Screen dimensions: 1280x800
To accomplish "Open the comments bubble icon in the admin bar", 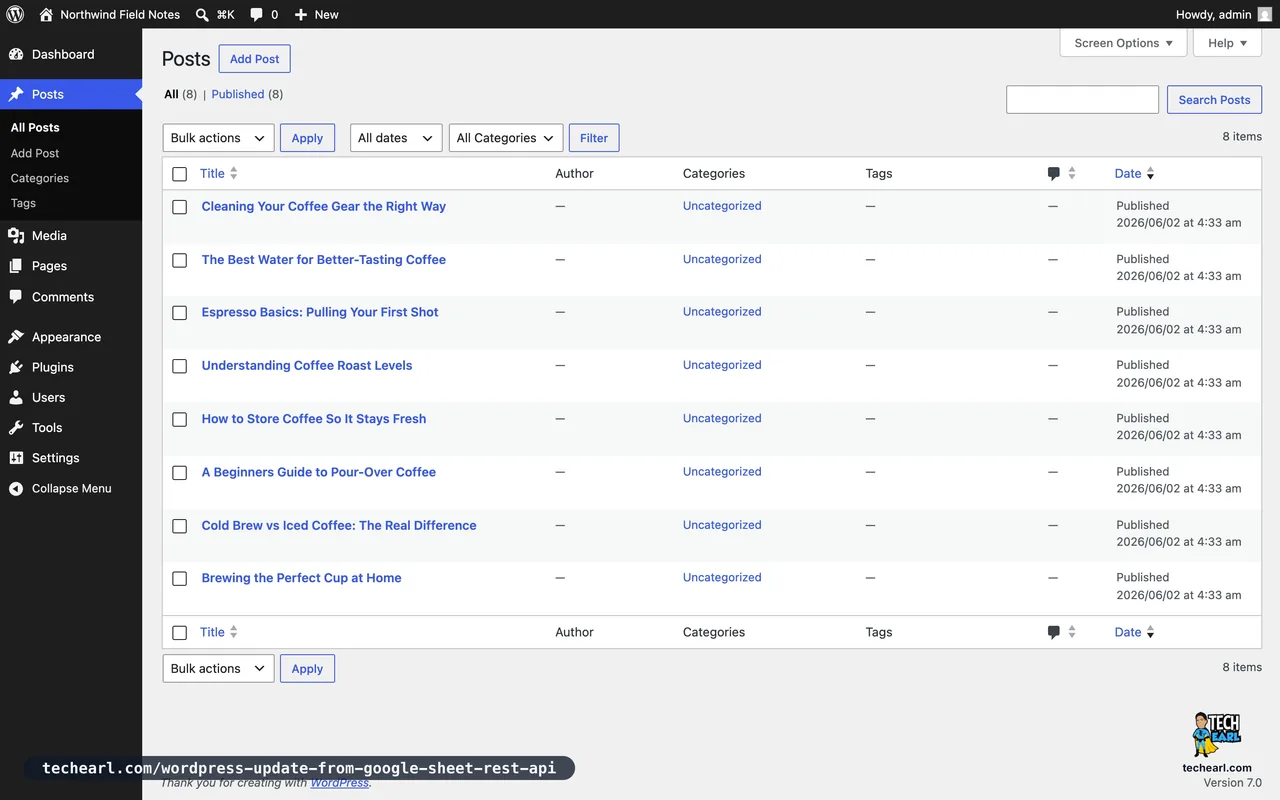I will coord(257,14).
